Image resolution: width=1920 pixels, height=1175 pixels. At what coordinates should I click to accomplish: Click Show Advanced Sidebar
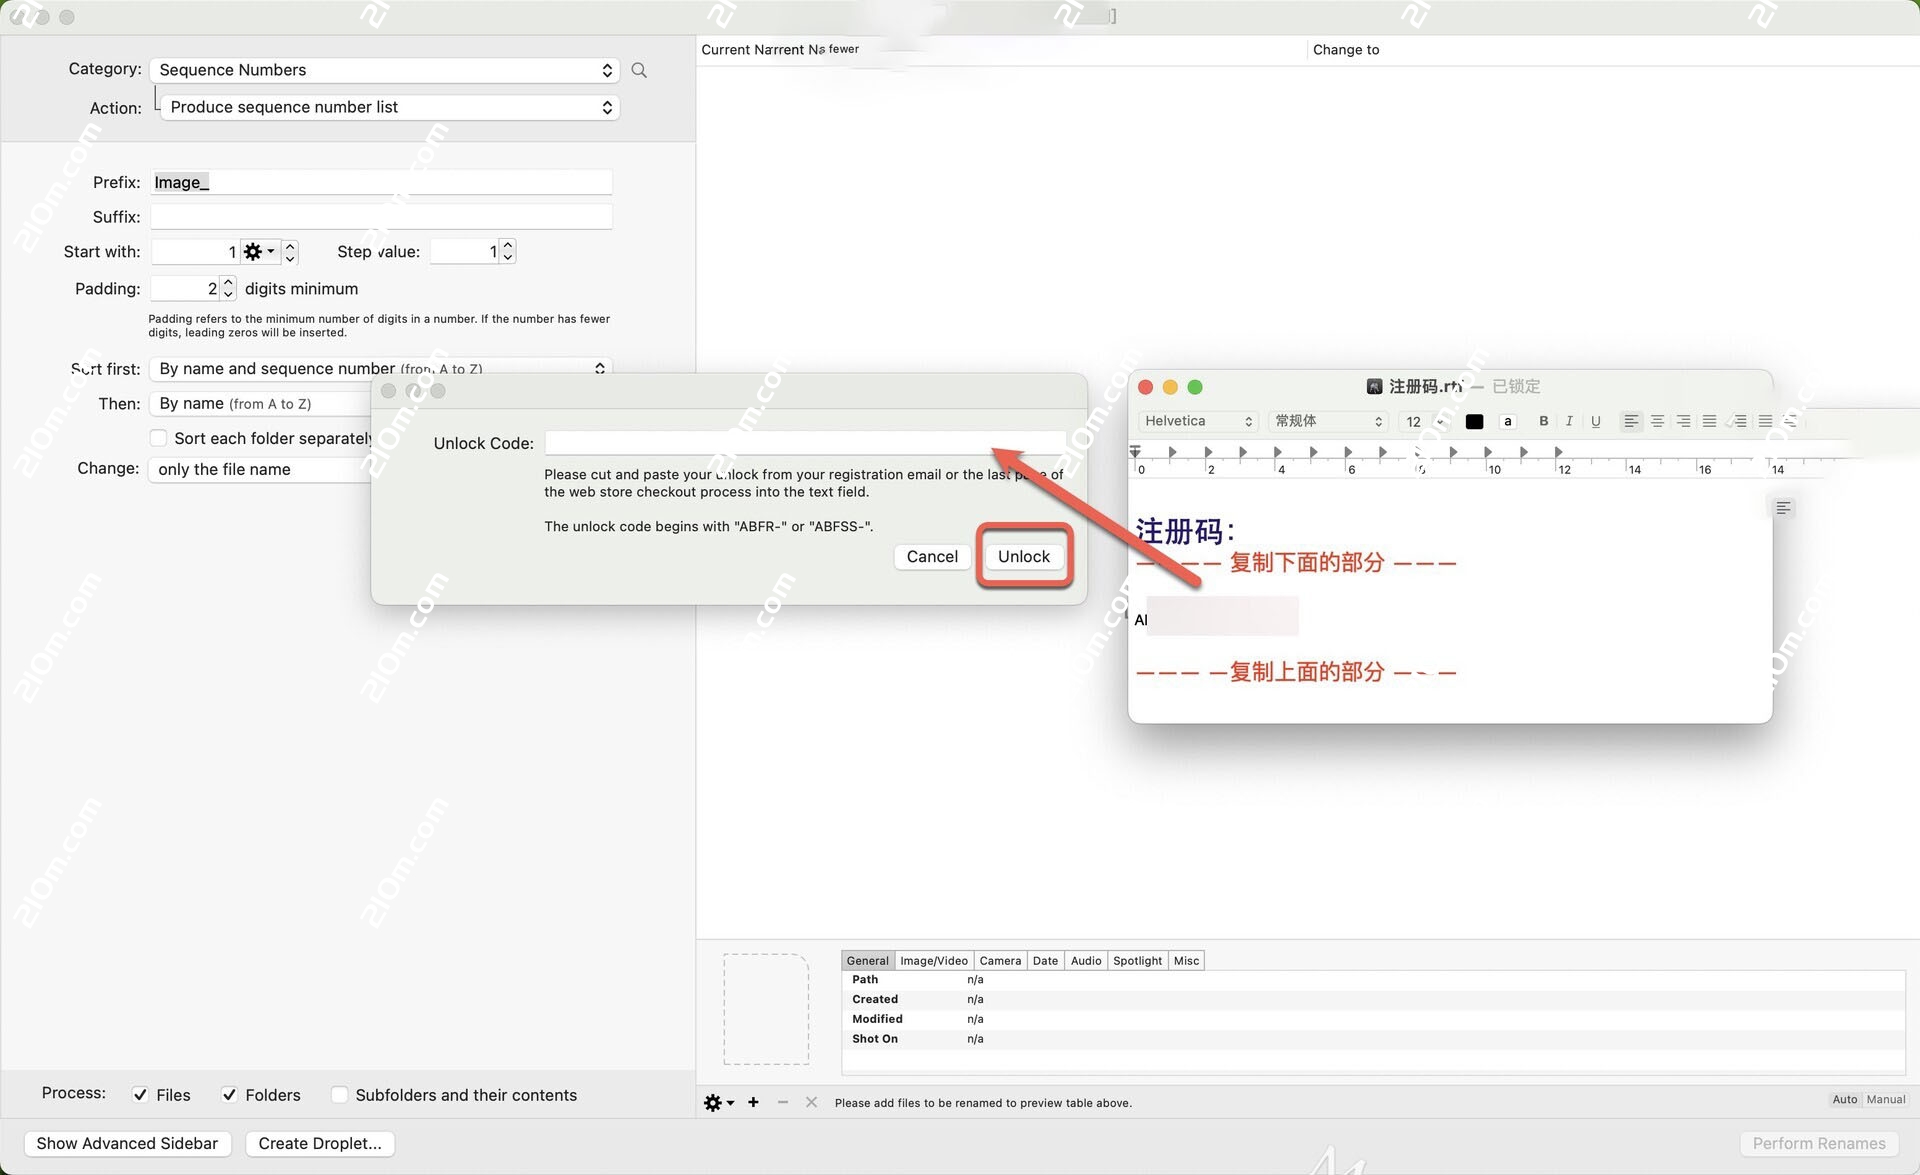coord(126,1143)
